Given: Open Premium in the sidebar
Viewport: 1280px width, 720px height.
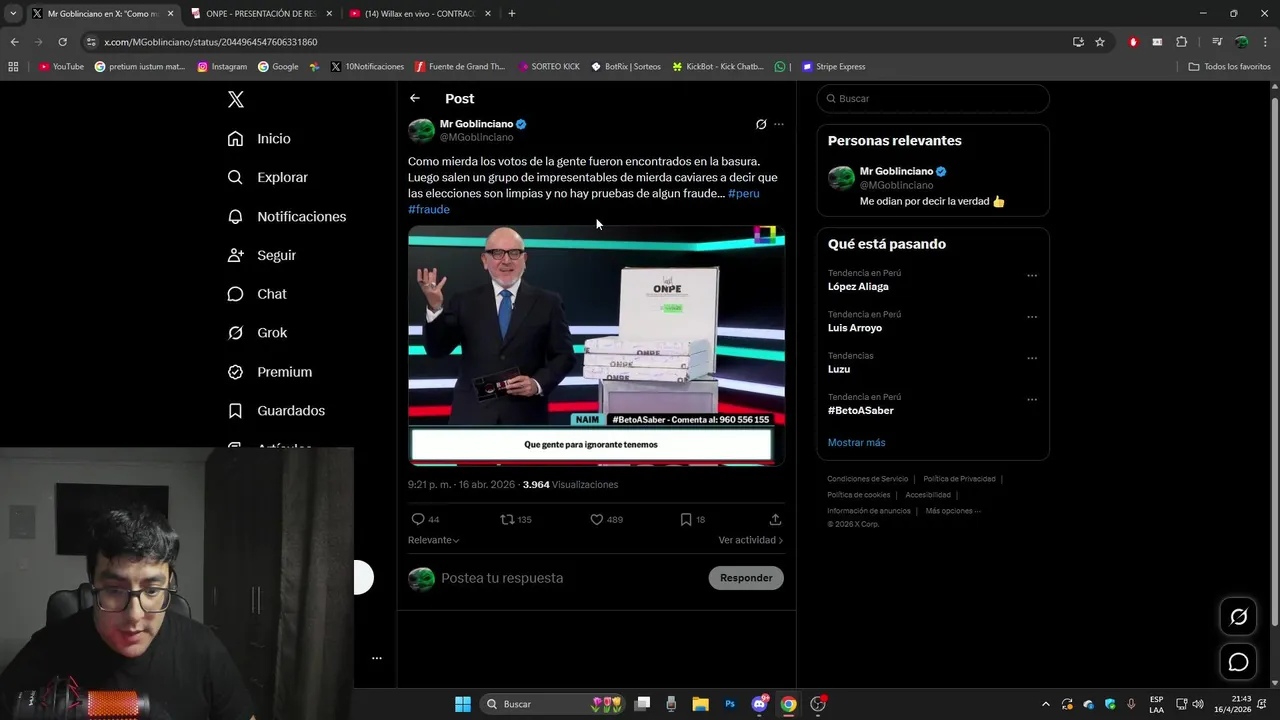Looking at the screenshot, I should coord(270,372).
